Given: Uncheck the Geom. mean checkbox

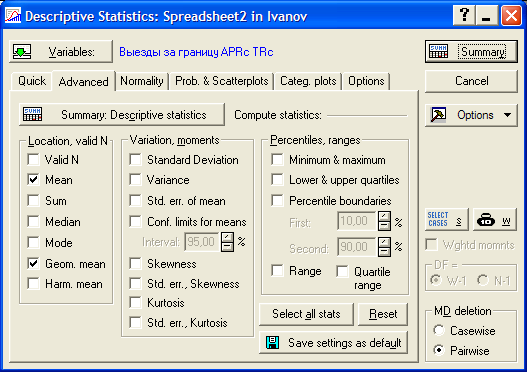Looking at the screenshot, I should point(34,264).
